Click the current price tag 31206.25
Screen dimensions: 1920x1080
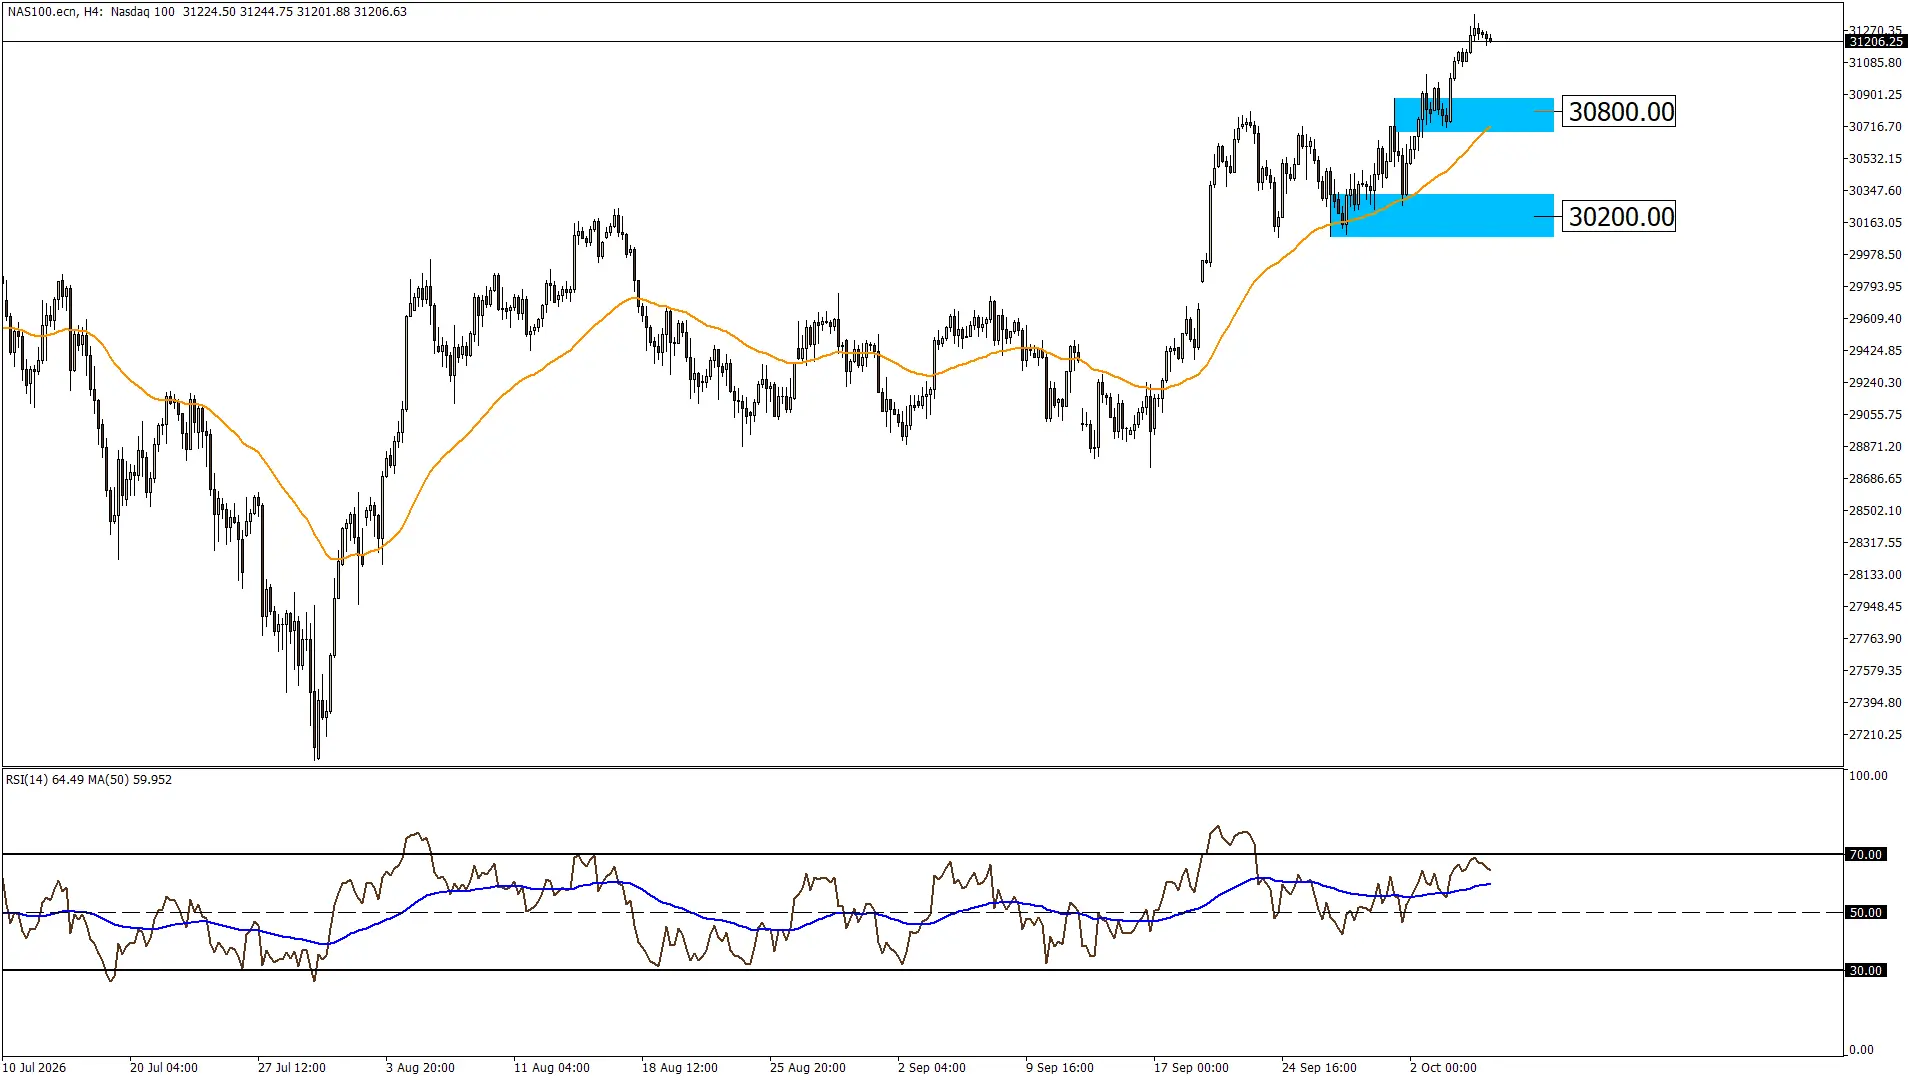[x=1876, y=41]
